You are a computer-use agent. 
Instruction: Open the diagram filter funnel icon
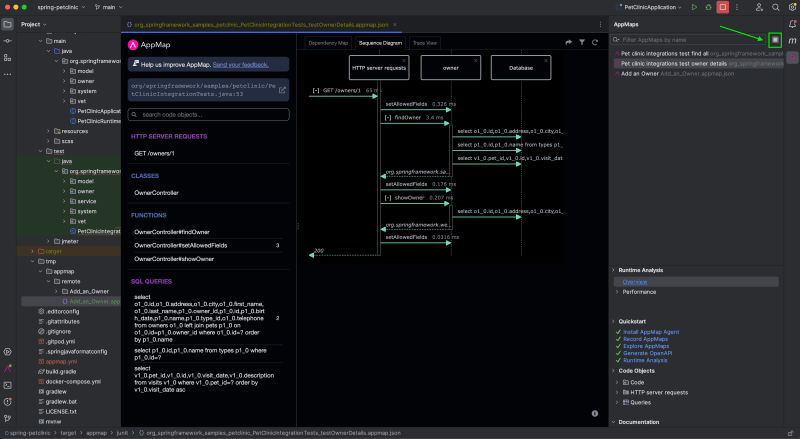[x=582, y=42]
